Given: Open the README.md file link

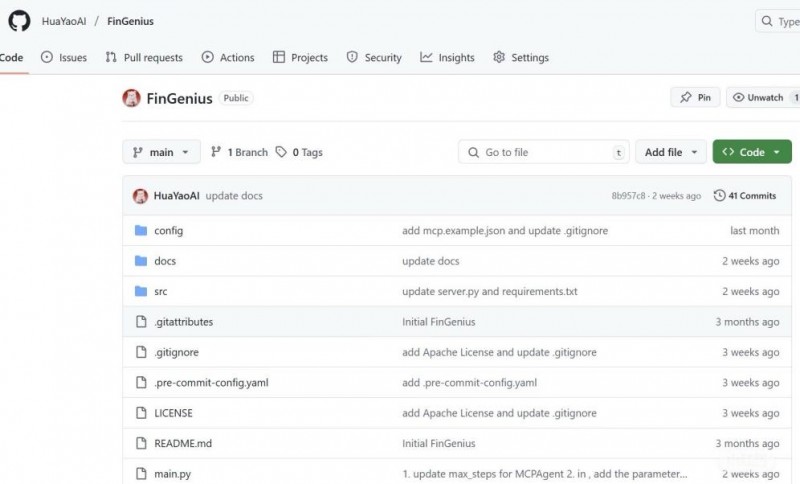Looking at the screenshot, I should (182, 443).
